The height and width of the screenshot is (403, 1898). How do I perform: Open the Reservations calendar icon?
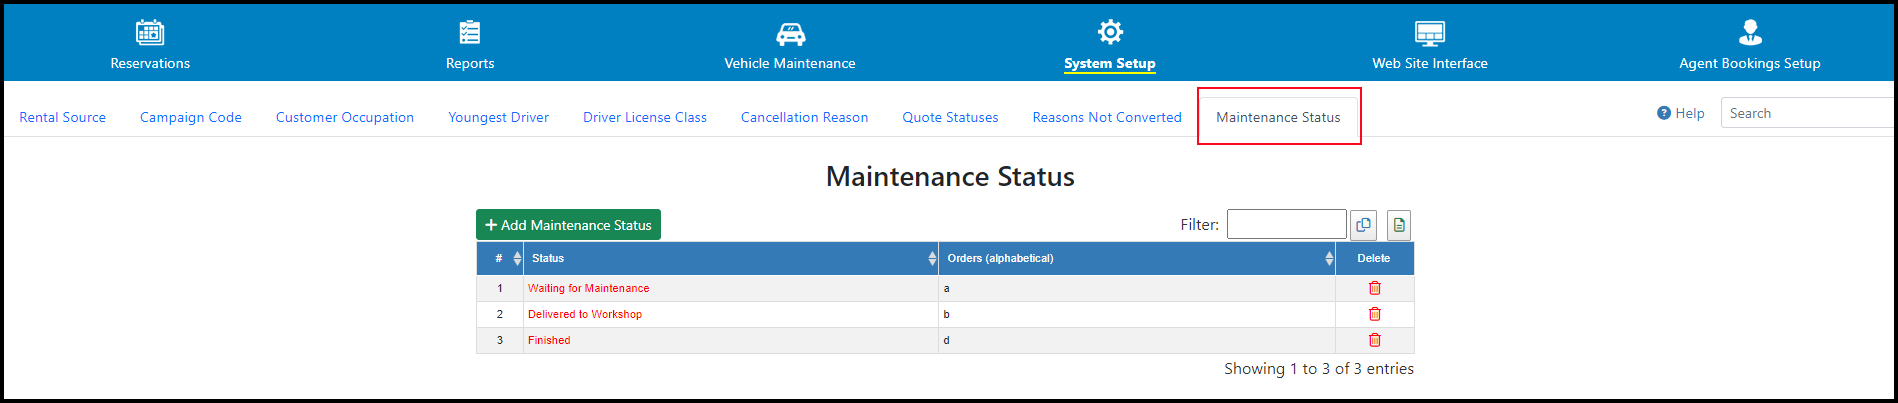tap(150, 32)
